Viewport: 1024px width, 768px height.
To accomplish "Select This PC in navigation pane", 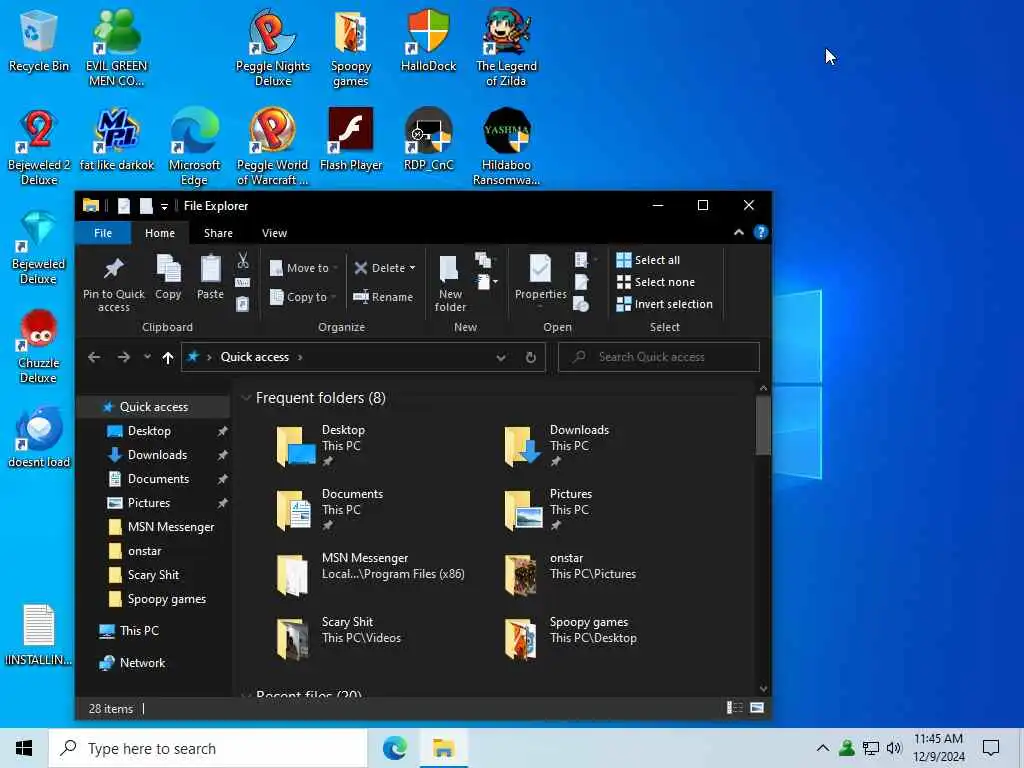I will coord(139,631).
